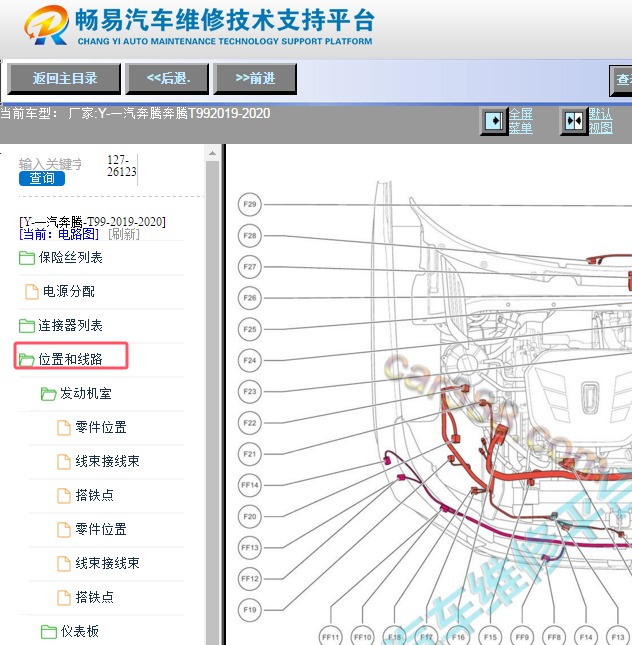Select the F26 callout circle
The height and width of the screenshot is (645, 632).
[x=250, y=298]
